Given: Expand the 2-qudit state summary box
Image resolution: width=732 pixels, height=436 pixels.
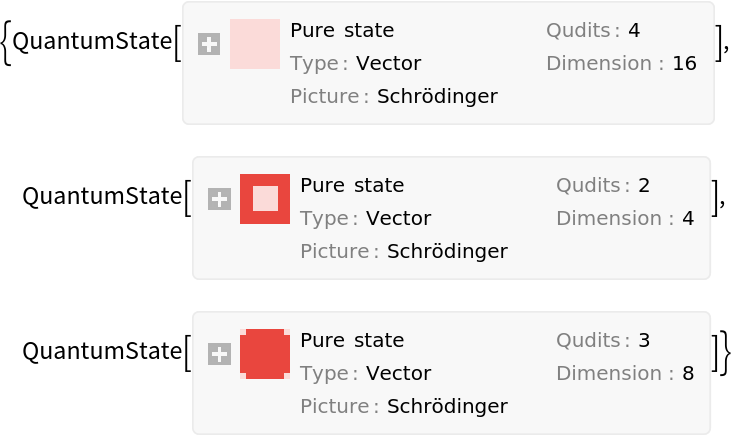Looking at the screenshot, I should pyautogui.click(x=219, y=199).
